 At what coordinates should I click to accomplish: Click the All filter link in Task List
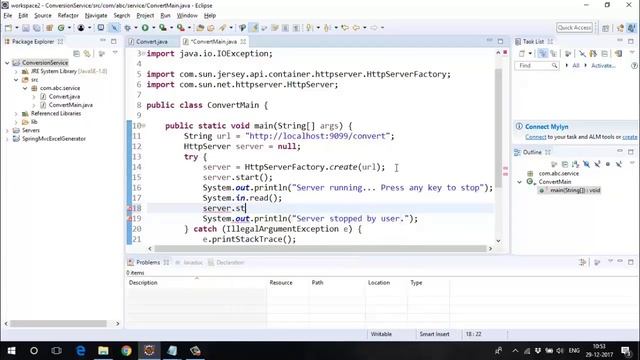tap(576, 66)
